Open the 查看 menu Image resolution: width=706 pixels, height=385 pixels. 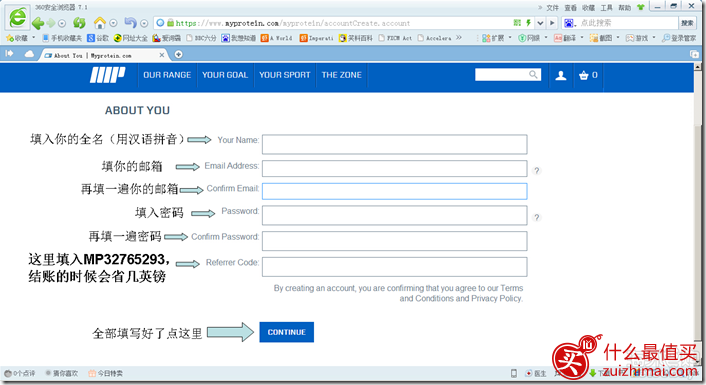pos(570,8)
